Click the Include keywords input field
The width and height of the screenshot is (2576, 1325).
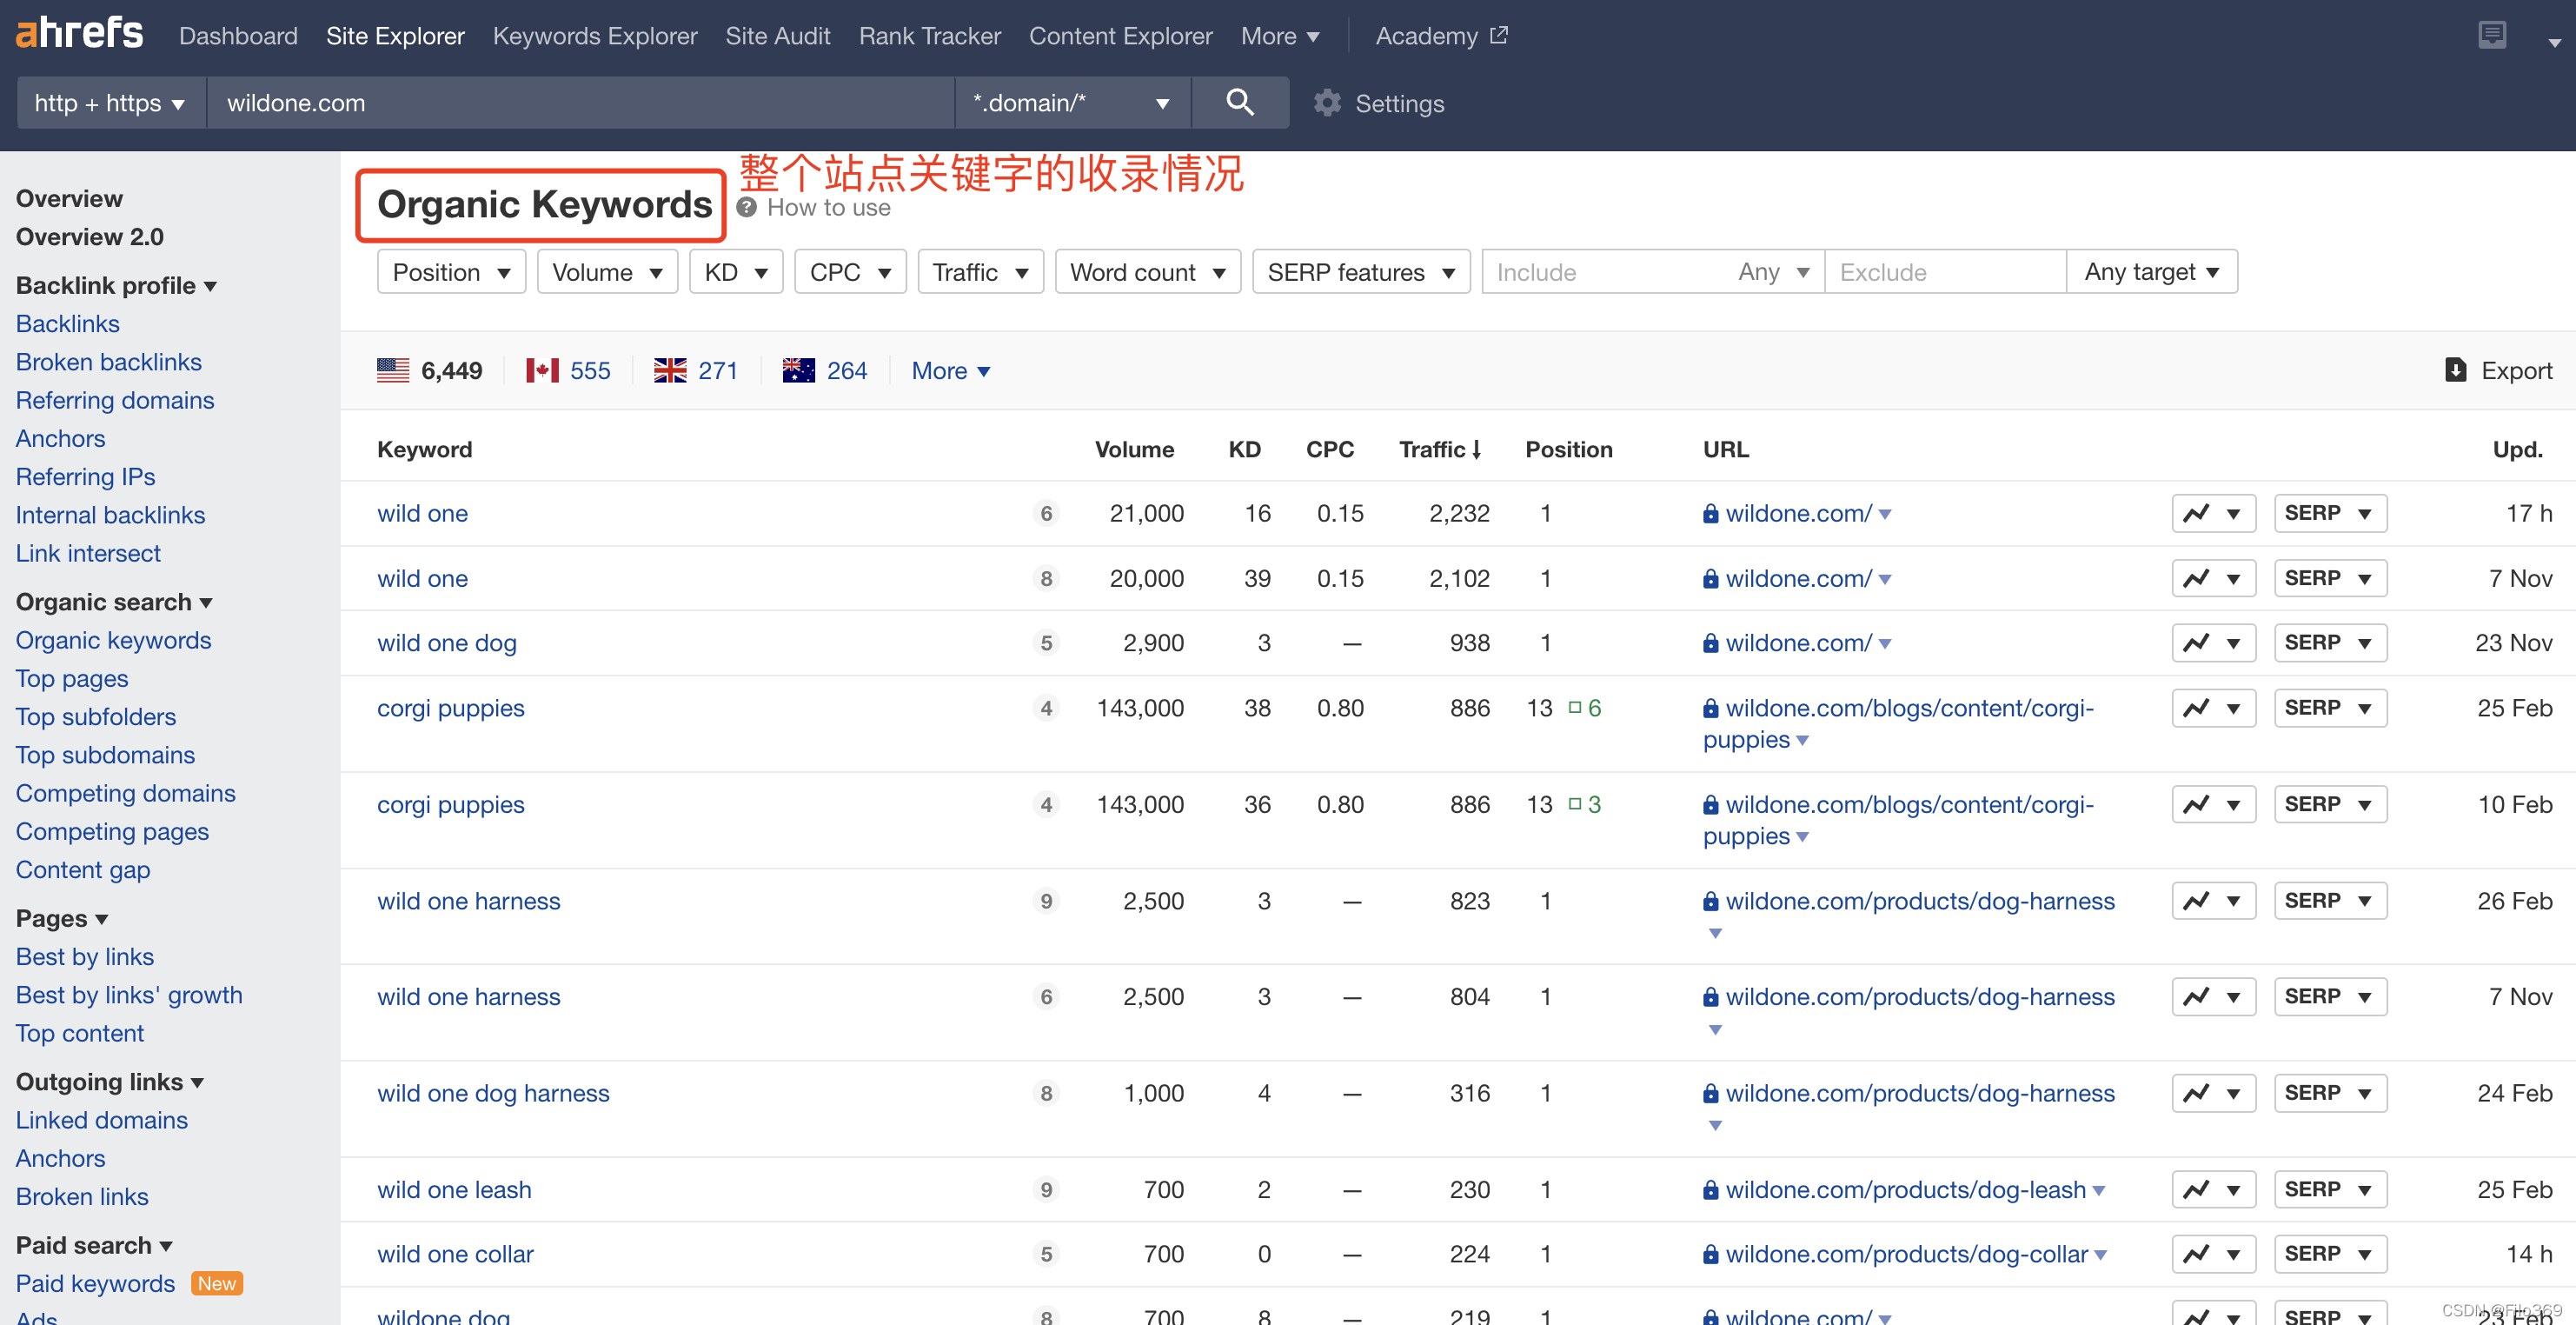pos(1600,272)
